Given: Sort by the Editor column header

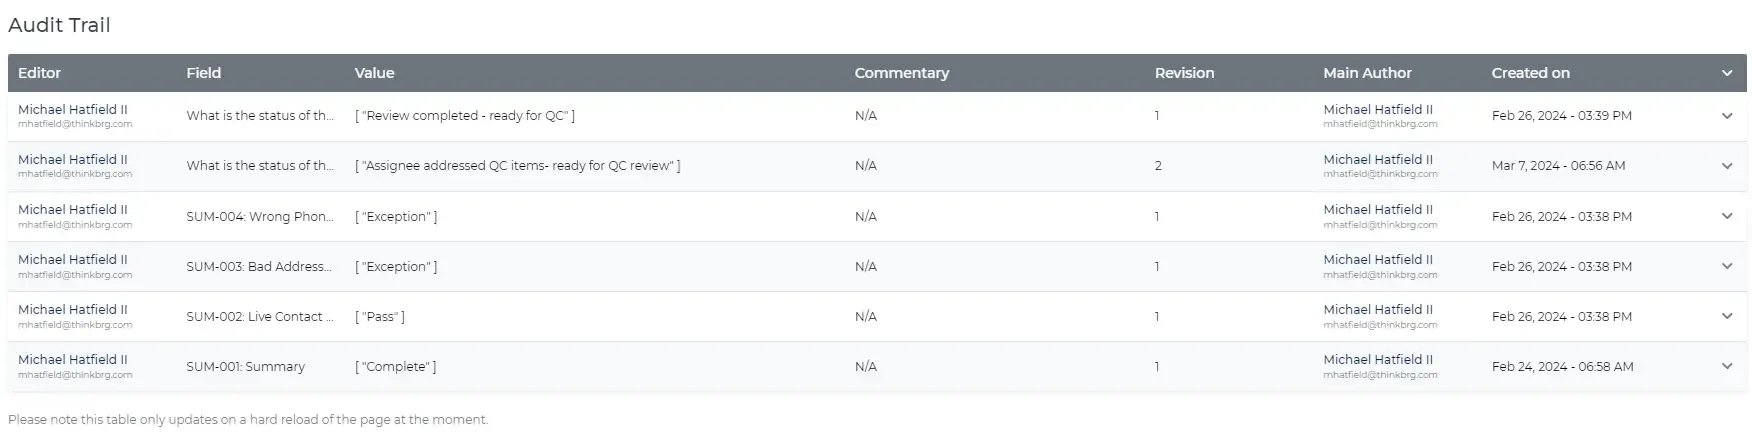Looking at the screenshot, I should pos(39,73).
